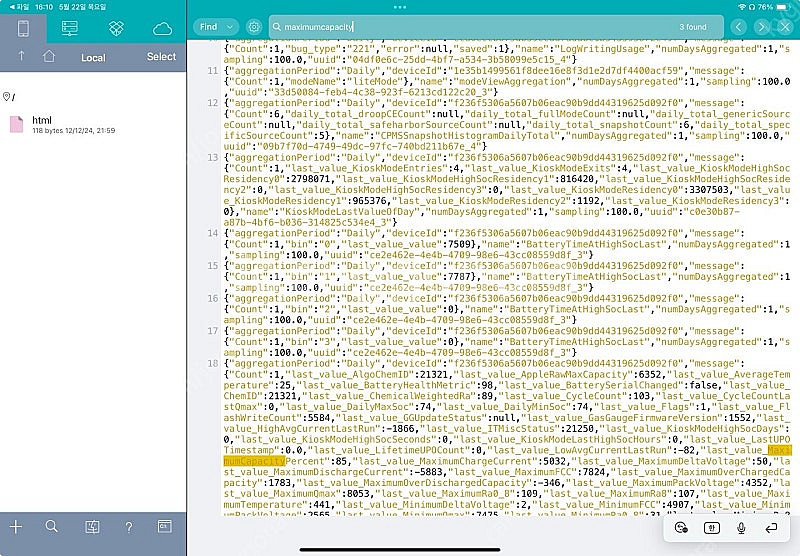Tap line number 16 in the gutter
The width and height of the screenshot is (800, 556).
(x=213, y=298)
